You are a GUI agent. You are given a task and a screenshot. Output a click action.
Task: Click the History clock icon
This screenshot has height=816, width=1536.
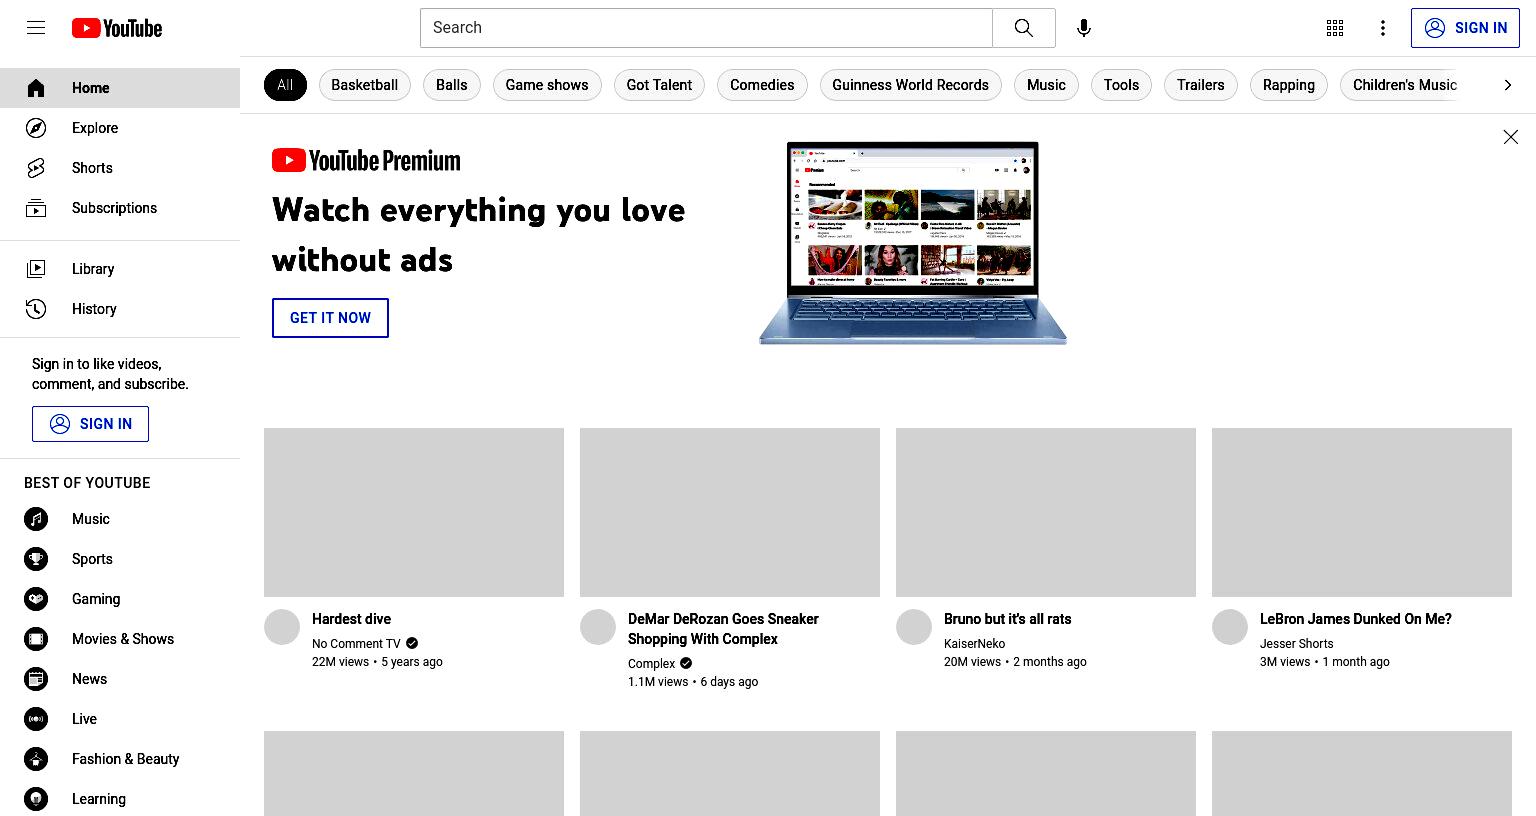coord(36,309)
